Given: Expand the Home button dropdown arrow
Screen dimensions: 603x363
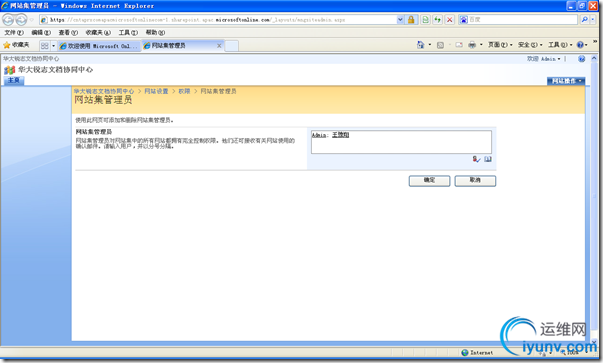Looking at the screenshot, I should pyautogui.click(x=430, y=45).
